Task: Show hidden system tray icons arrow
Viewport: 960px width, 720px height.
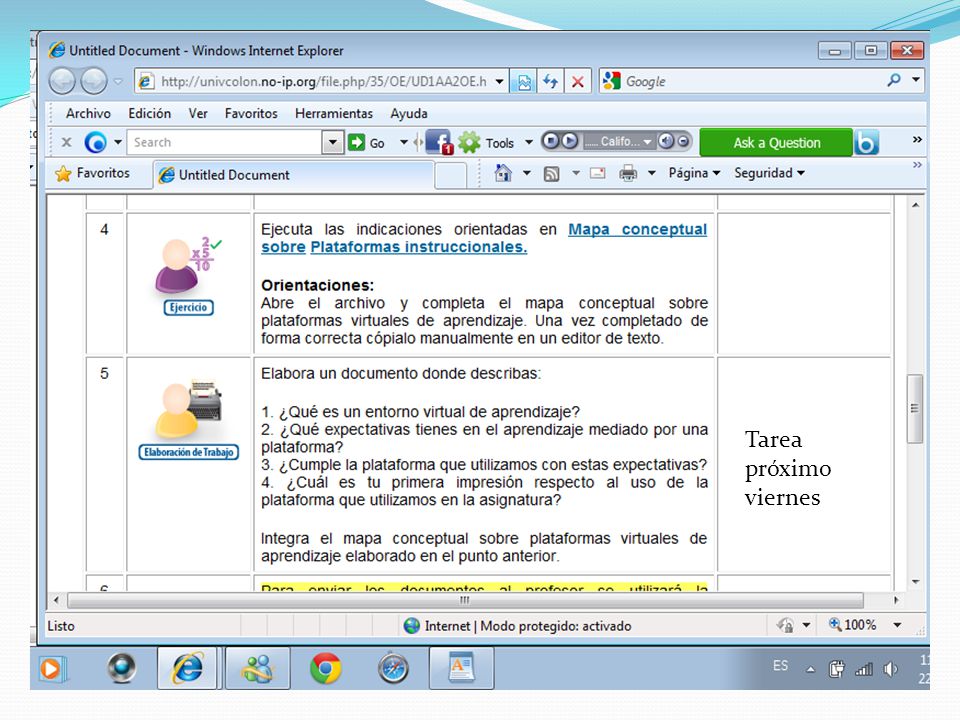Action: point(811,670)
